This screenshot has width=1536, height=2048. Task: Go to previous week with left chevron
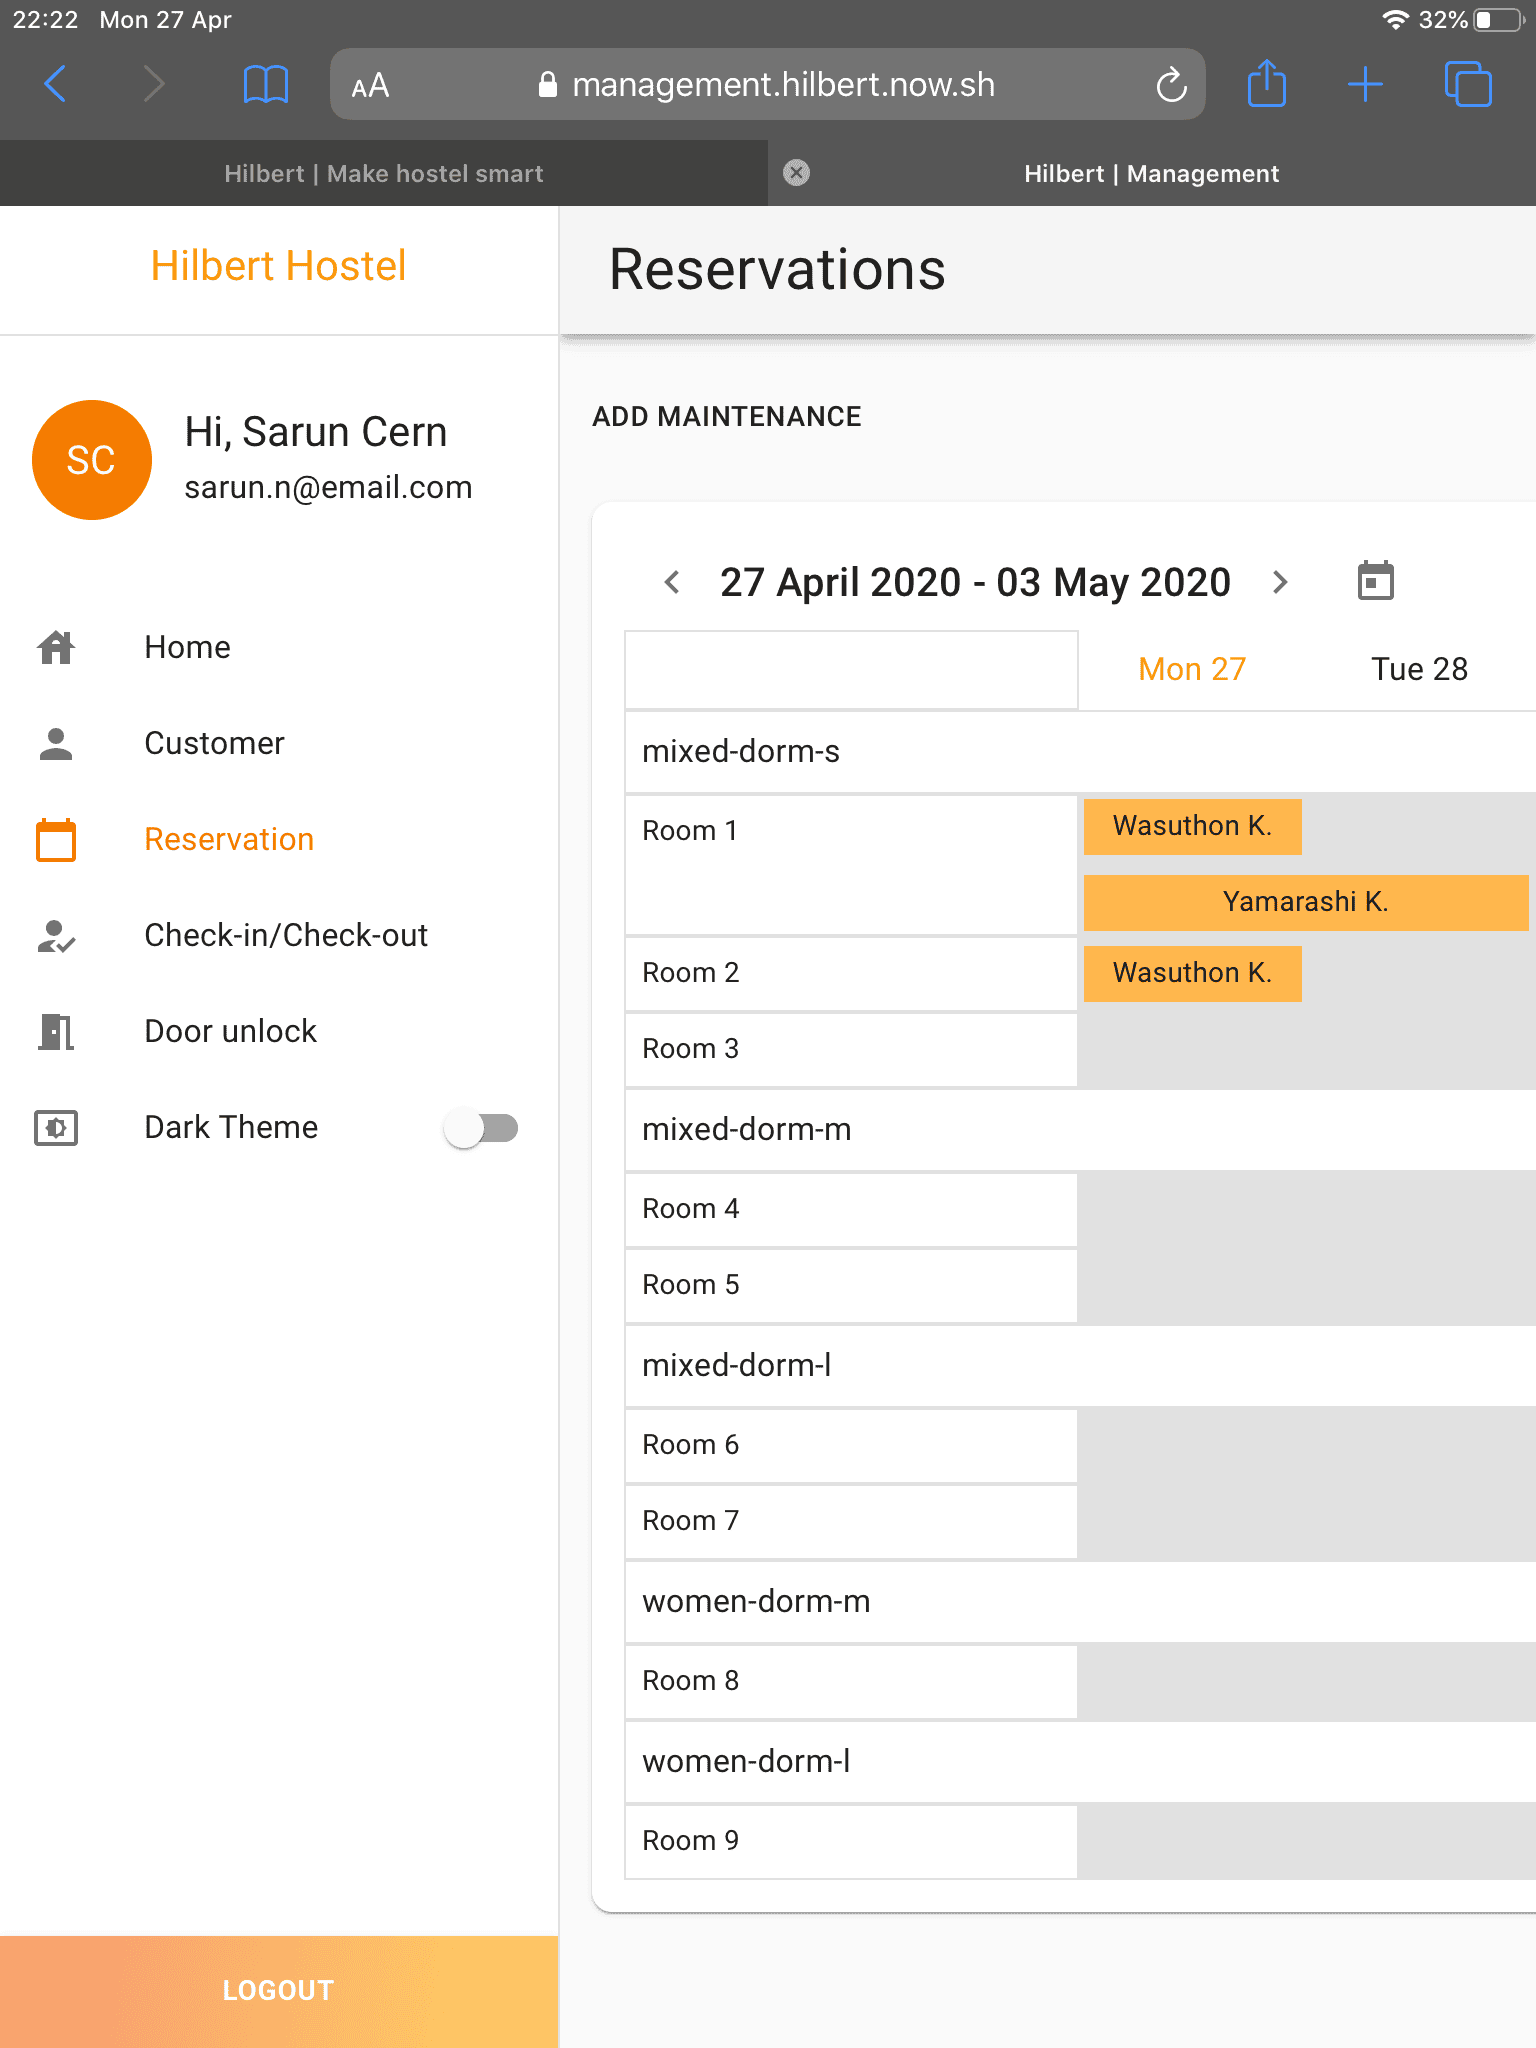coord(672,582)
